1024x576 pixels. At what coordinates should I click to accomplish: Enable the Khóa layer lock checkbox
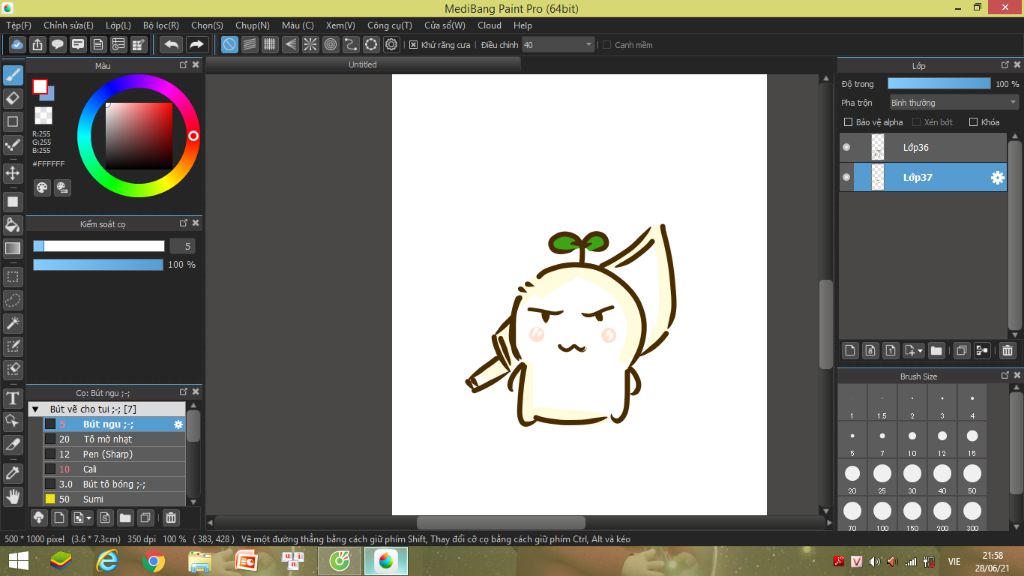[973, 122]
